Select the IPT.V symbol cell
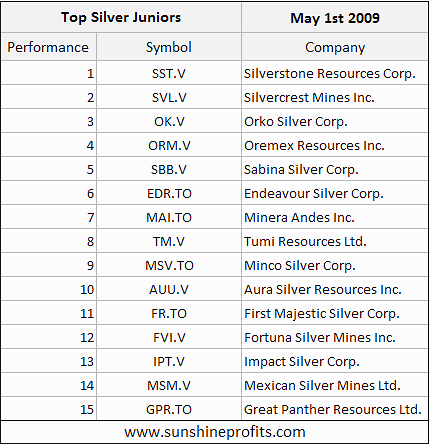Viewport: 430px width, 444px height. tap(169, 361)
